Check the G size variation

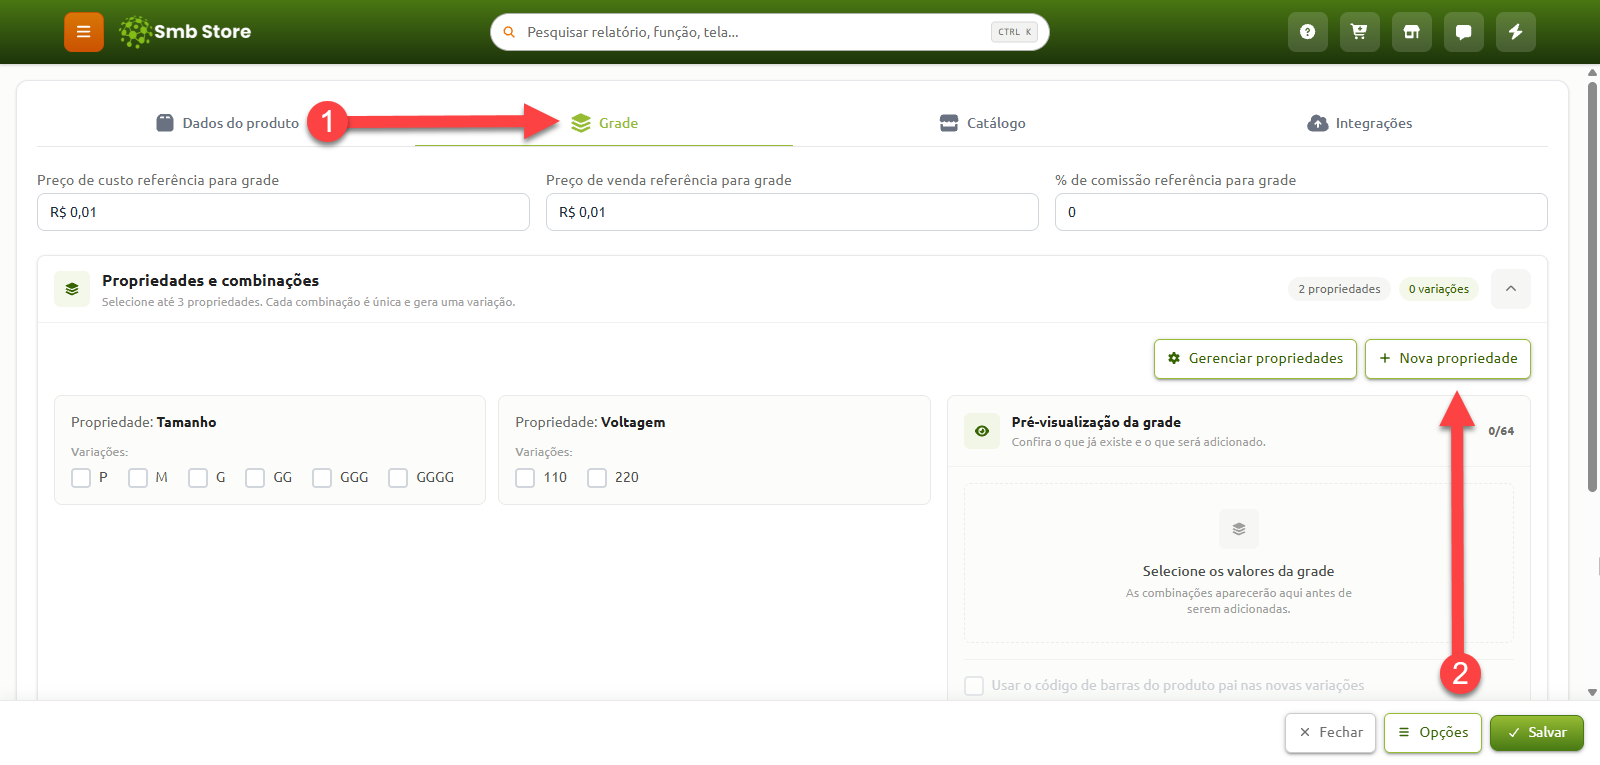(x=198, y=478)
